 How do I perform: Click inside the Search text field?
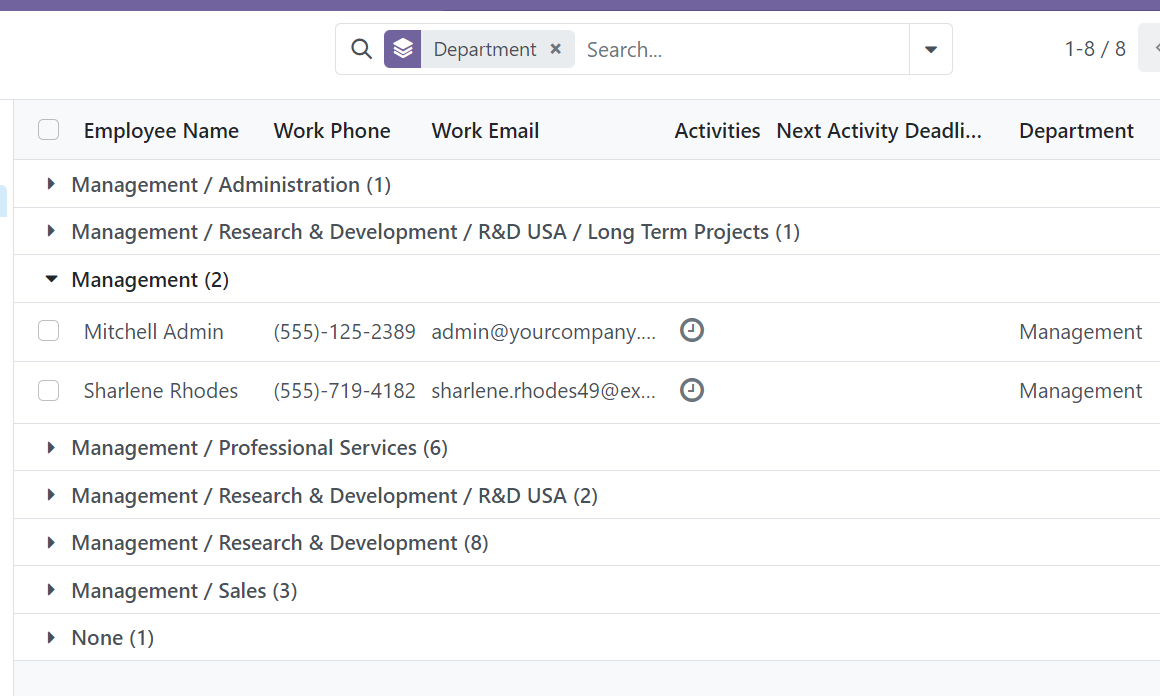(x=740, y=49)
